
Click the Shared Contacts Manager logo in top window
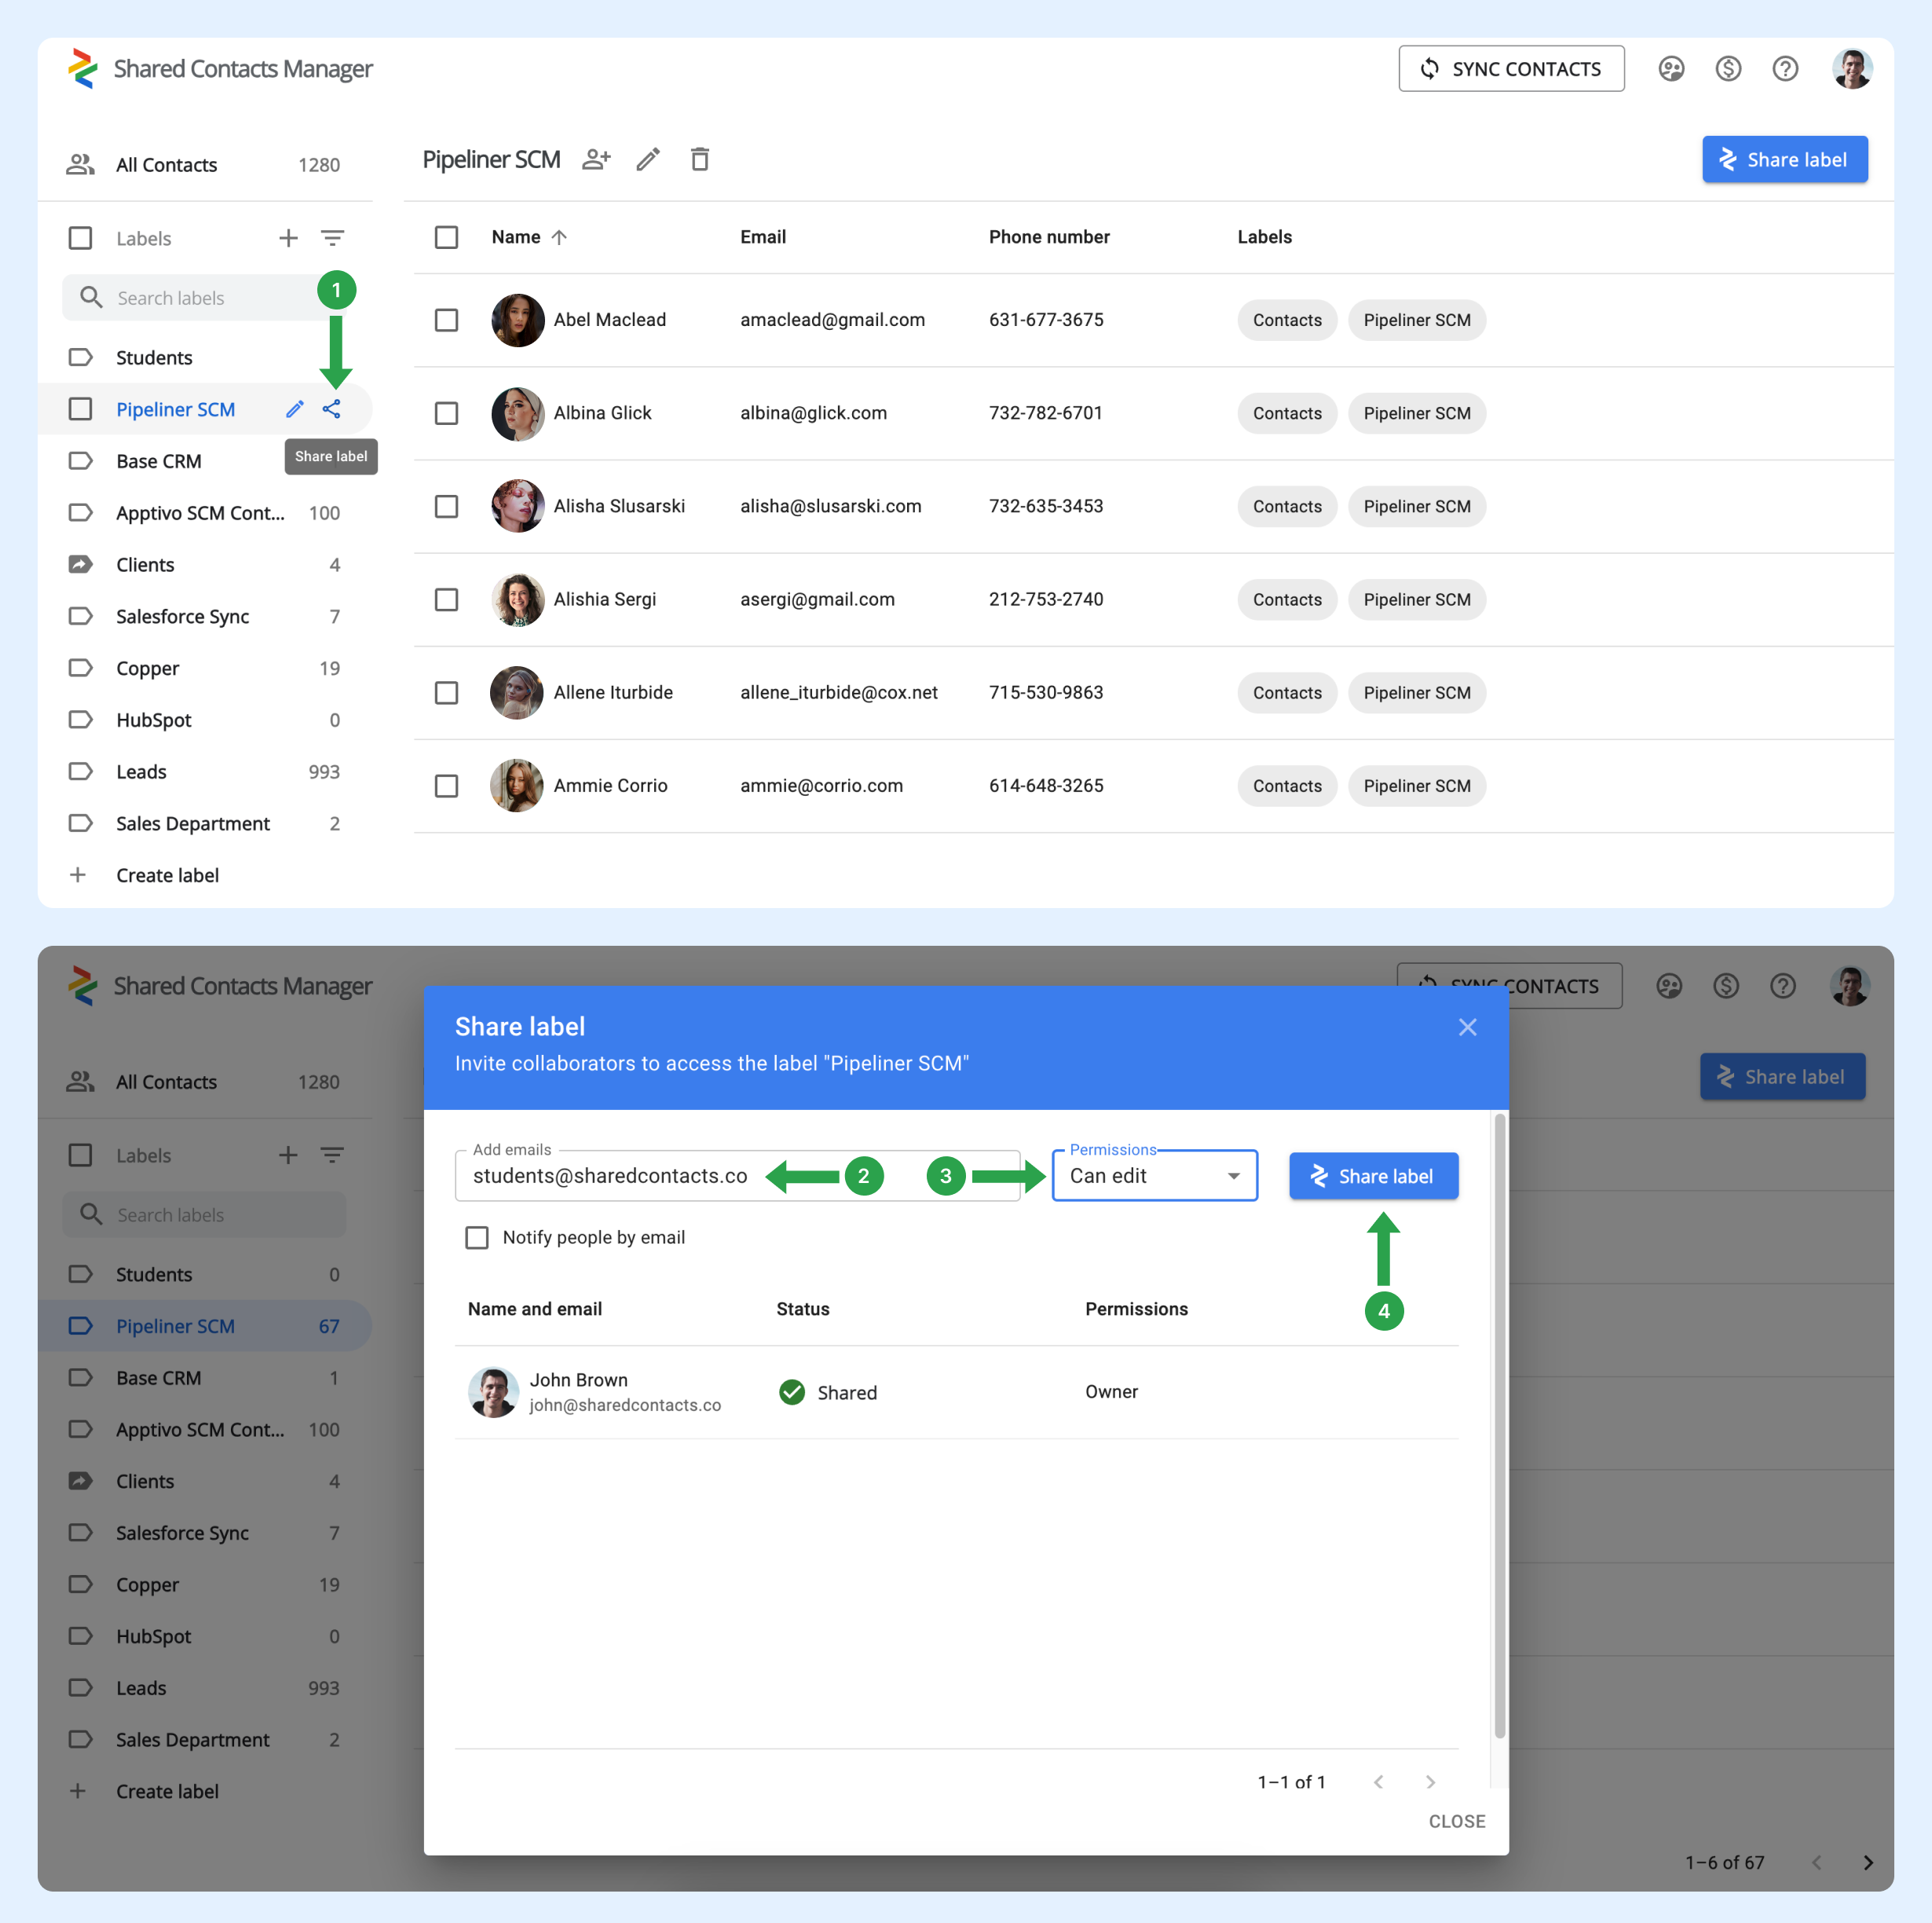pos(83,68)
